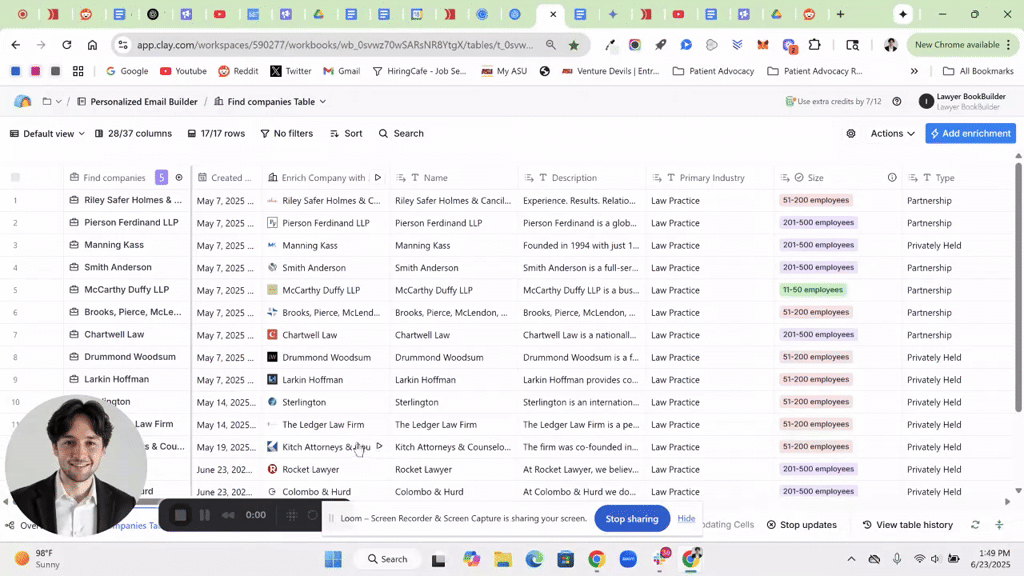Image resolution: width=1024 pixels, height=576 pixels.
Task: Click the help question mark icon
Action: click(897, 102)
